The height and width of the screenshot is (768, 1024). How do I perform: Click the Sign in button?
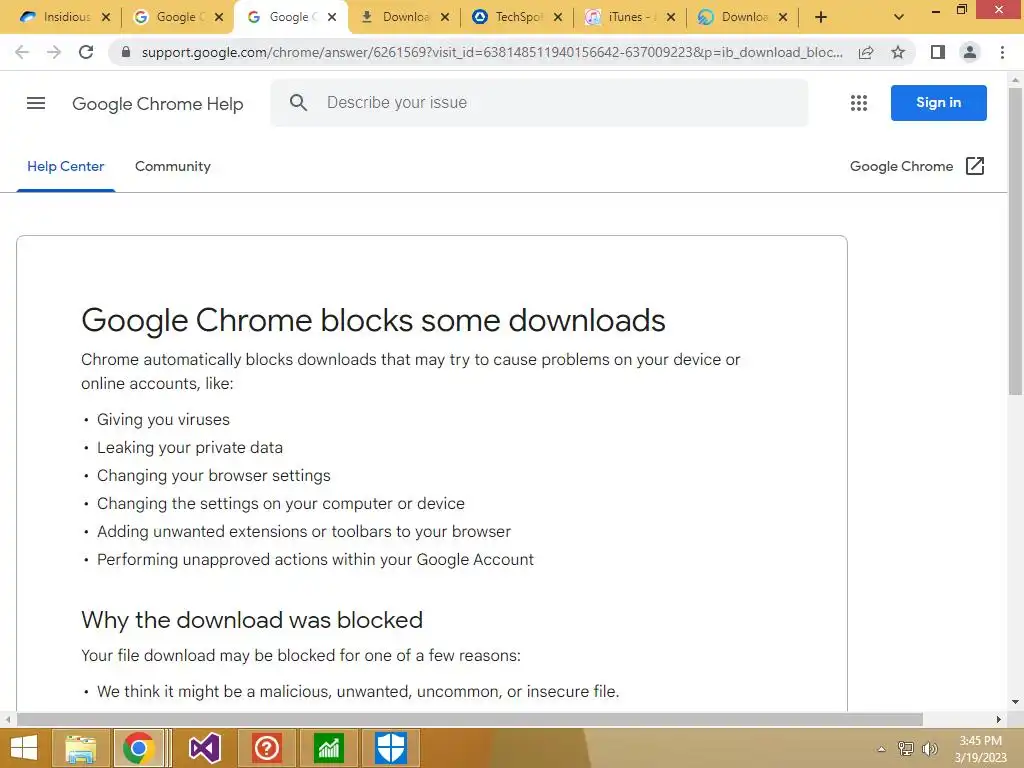(938, 103)
